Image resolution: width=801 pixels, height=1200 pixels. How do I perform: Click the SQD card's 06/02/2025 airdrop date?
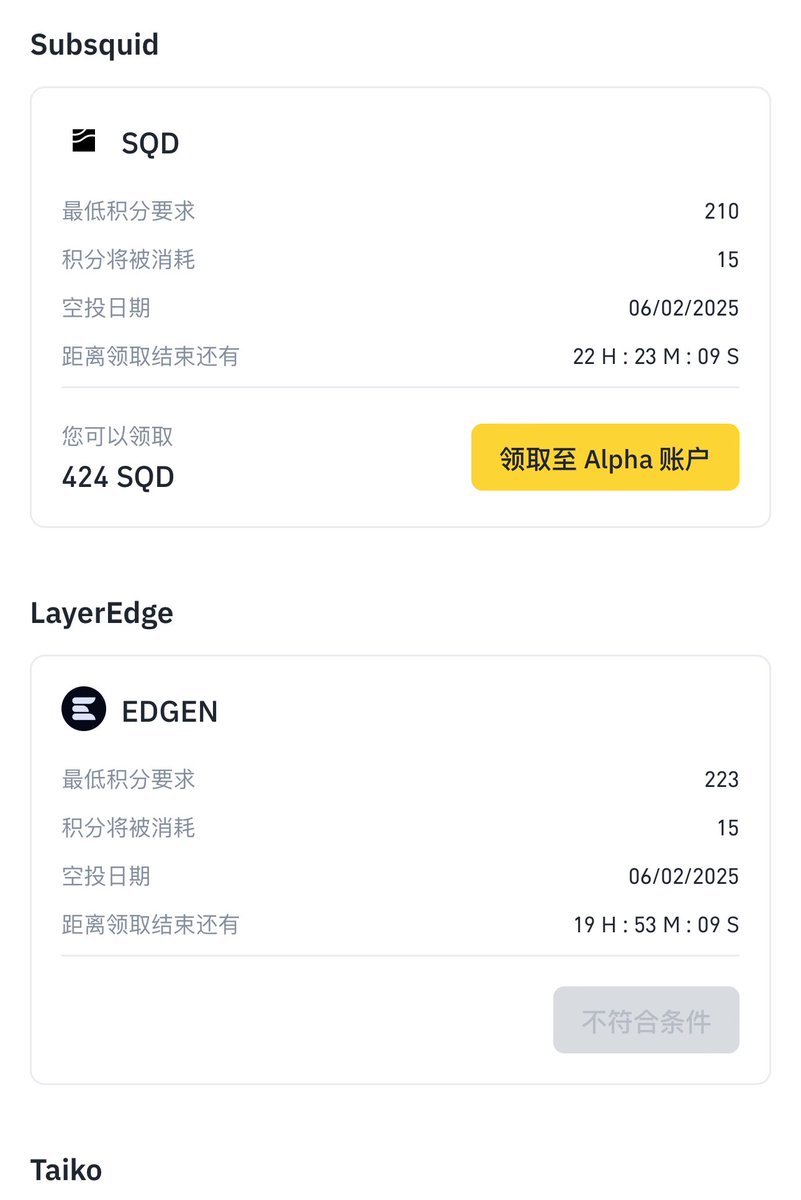click(684, 308)
